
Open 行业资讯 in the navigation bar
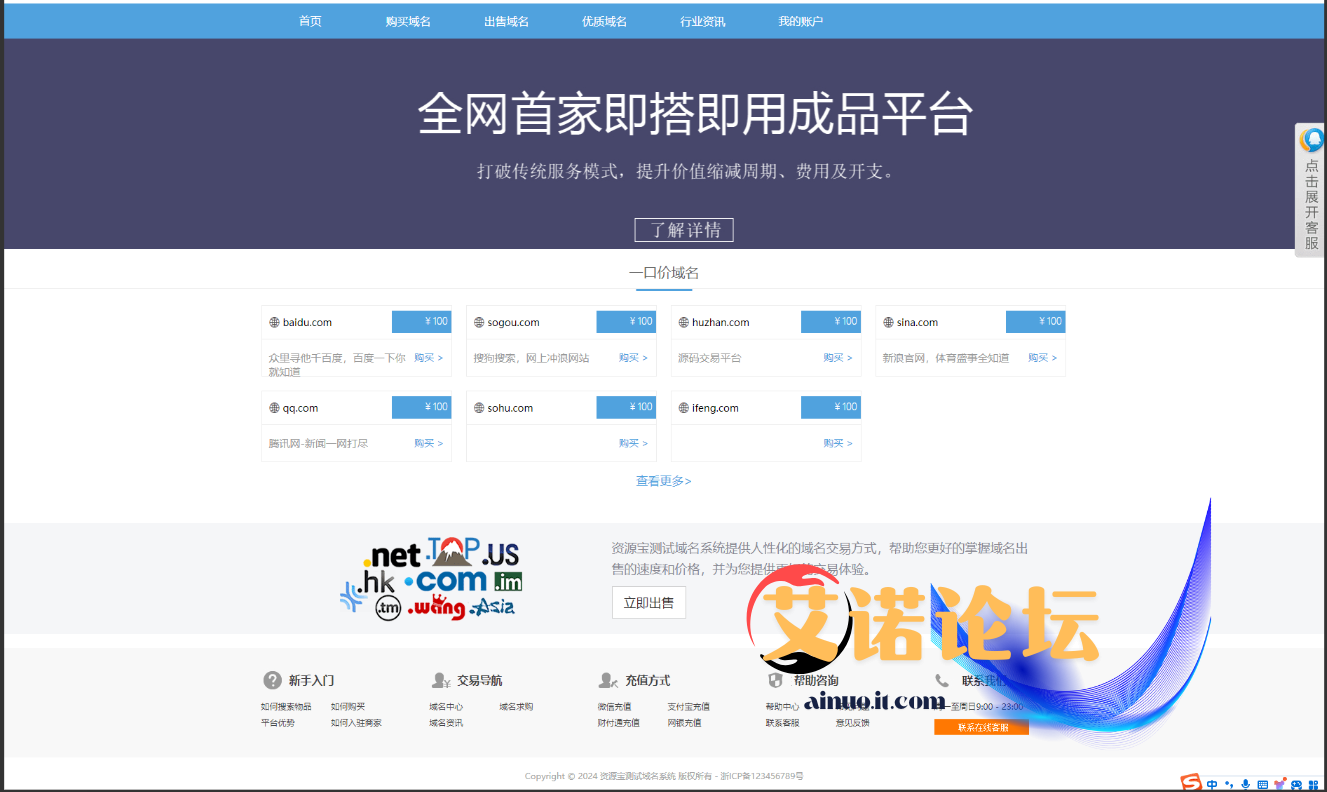click(x=702, y=21)
